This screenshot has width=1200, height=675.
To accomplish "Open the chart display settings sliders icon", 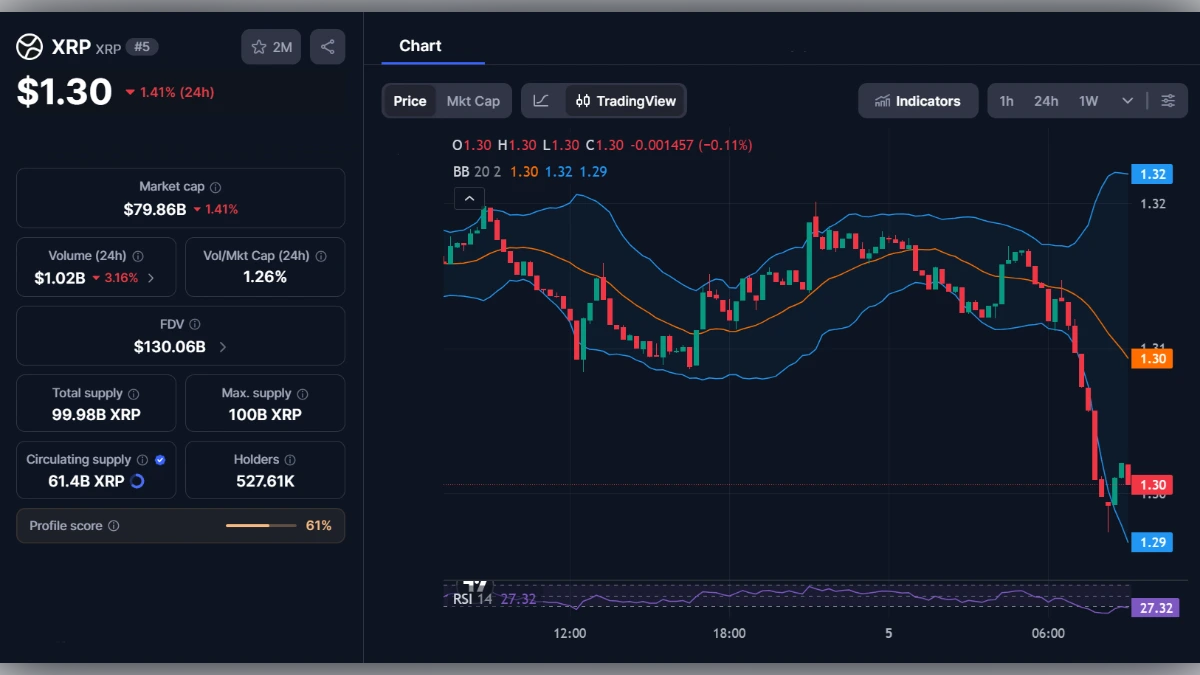I will coord(1168,100).
